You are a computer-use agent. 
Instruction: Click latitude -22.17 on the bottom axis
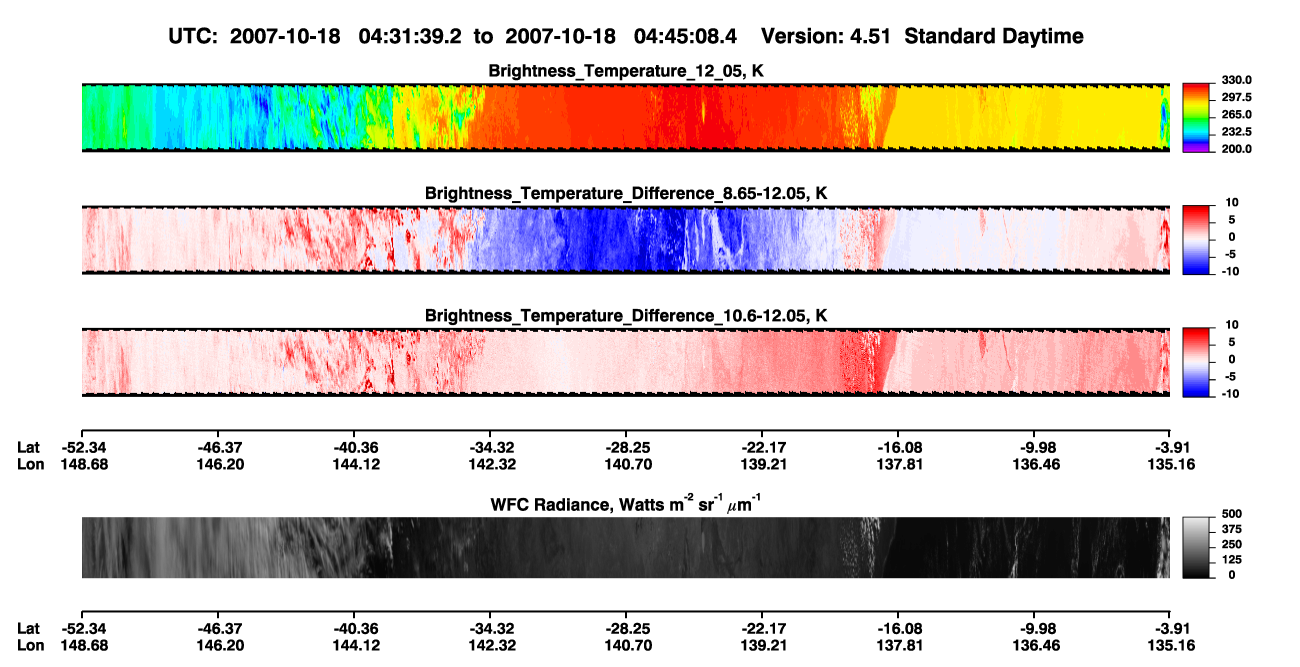pos(763,628)
